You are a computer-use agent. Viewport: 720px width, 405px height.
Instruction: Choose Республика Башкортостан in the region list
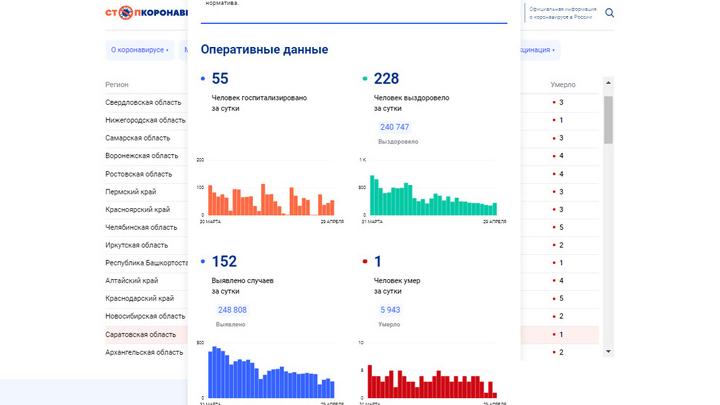tap(146, 263)
